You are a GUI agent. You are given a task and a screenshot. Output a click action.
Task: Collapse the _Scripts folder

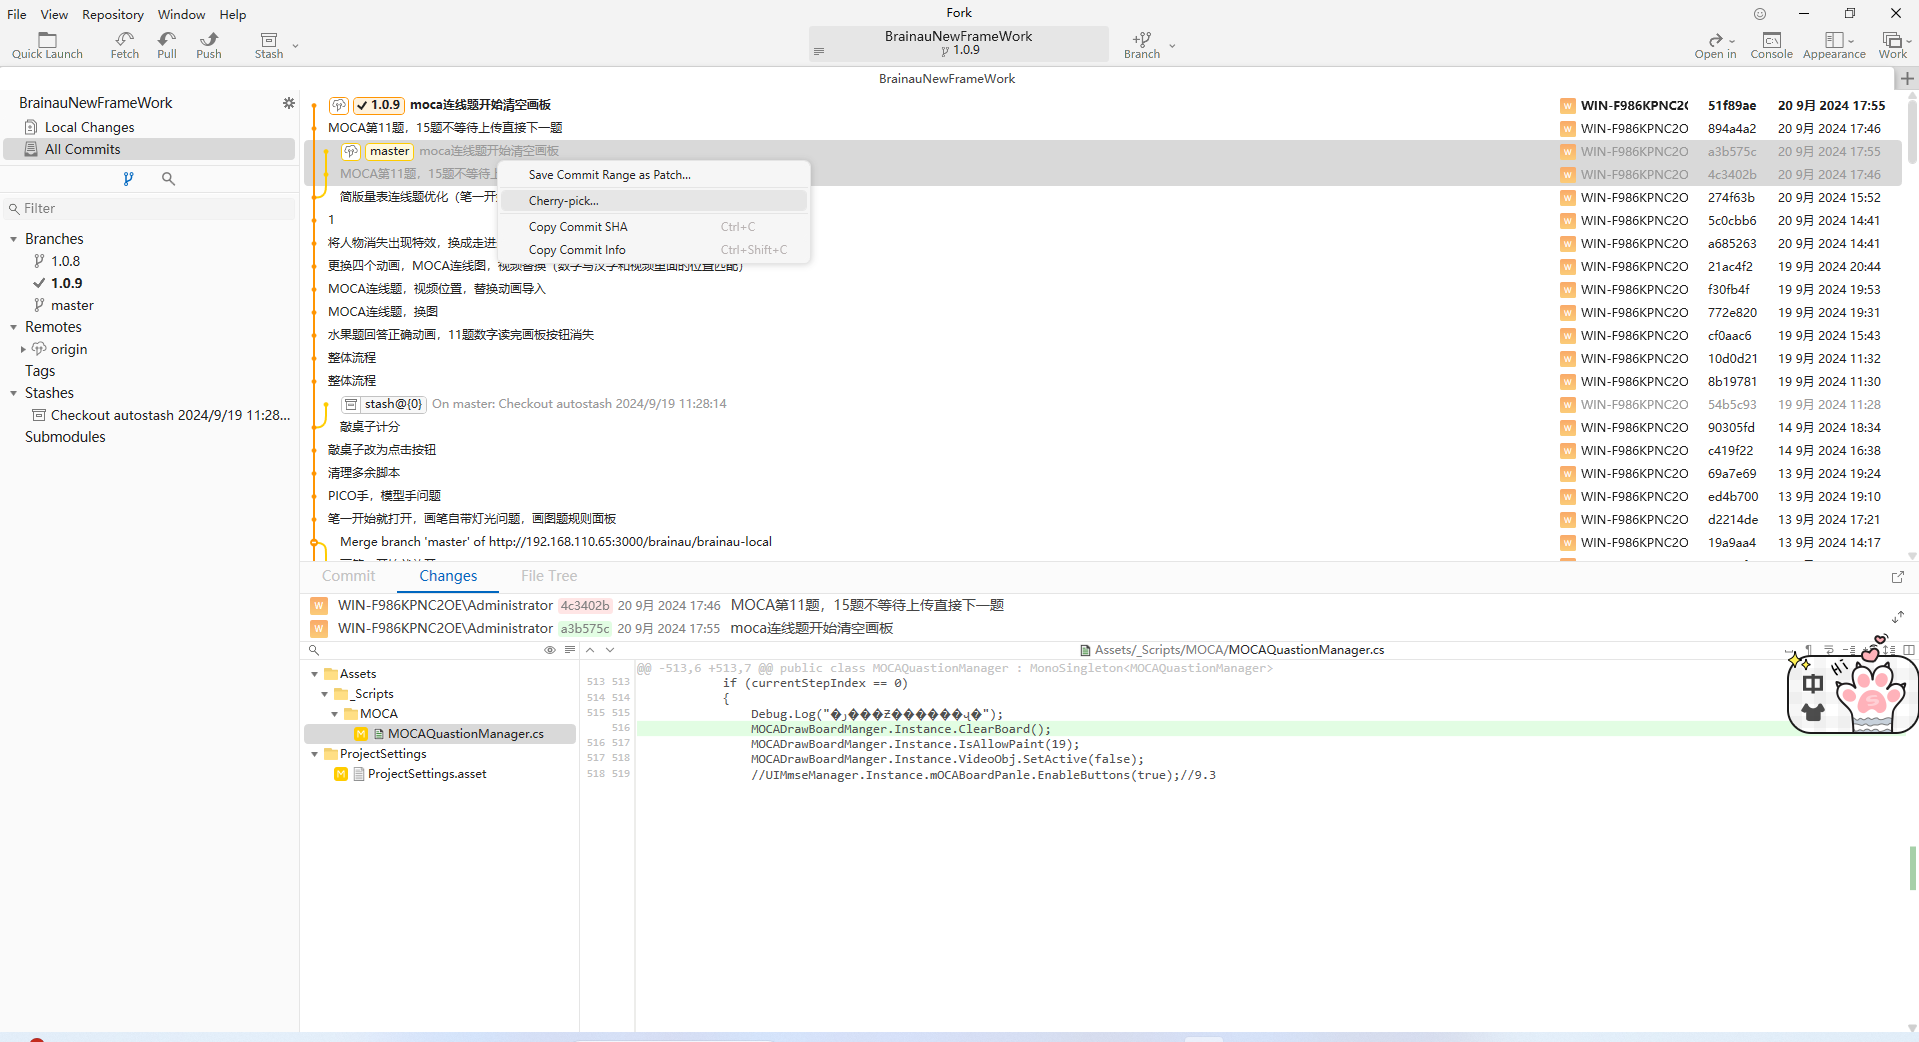324,694
